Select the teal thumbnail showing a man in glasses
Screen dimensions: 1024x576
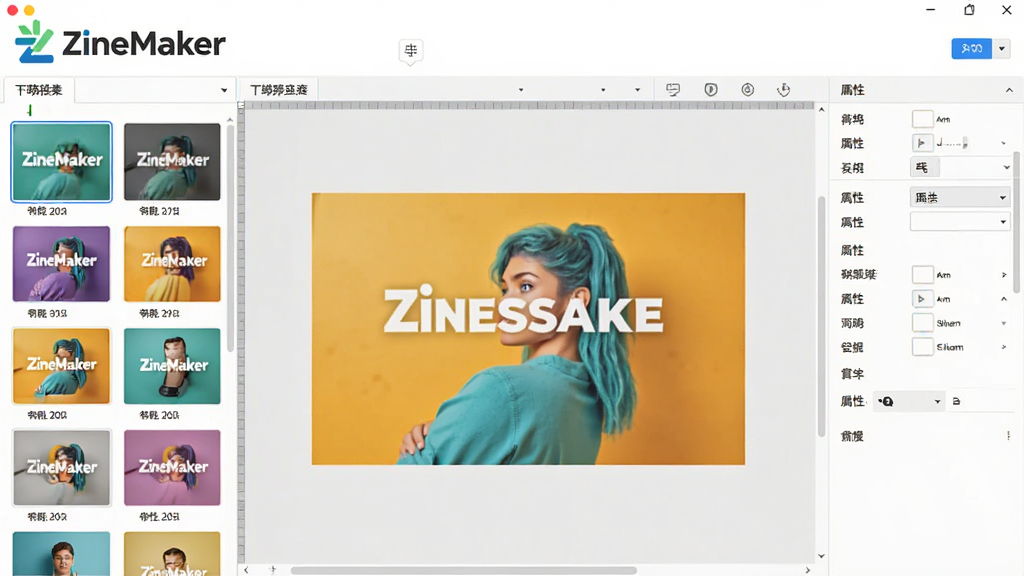[61, 553]
